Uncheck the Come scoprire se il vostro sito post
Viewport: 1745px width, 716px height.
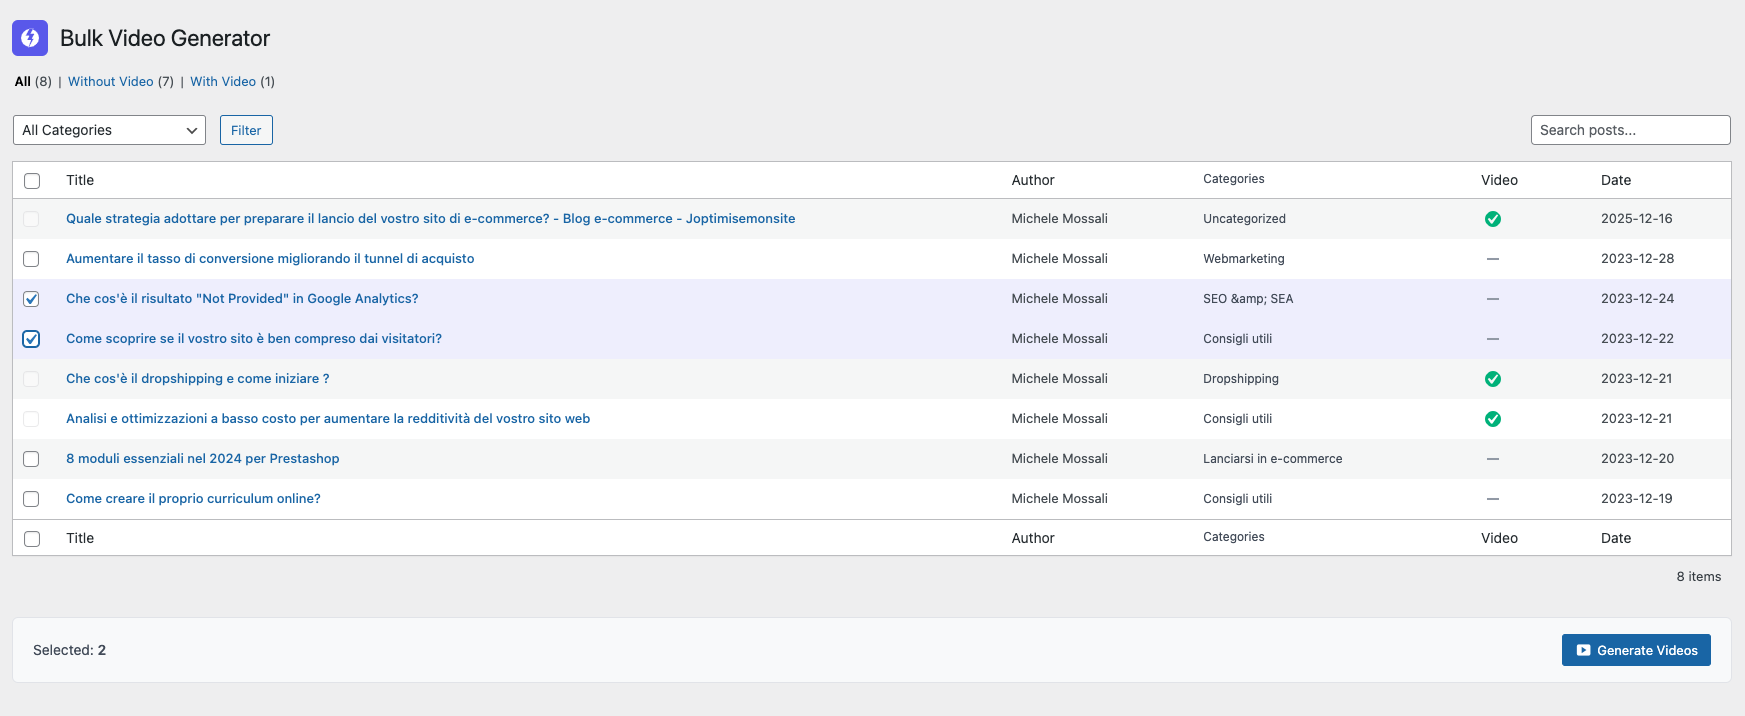pos(32,339)
